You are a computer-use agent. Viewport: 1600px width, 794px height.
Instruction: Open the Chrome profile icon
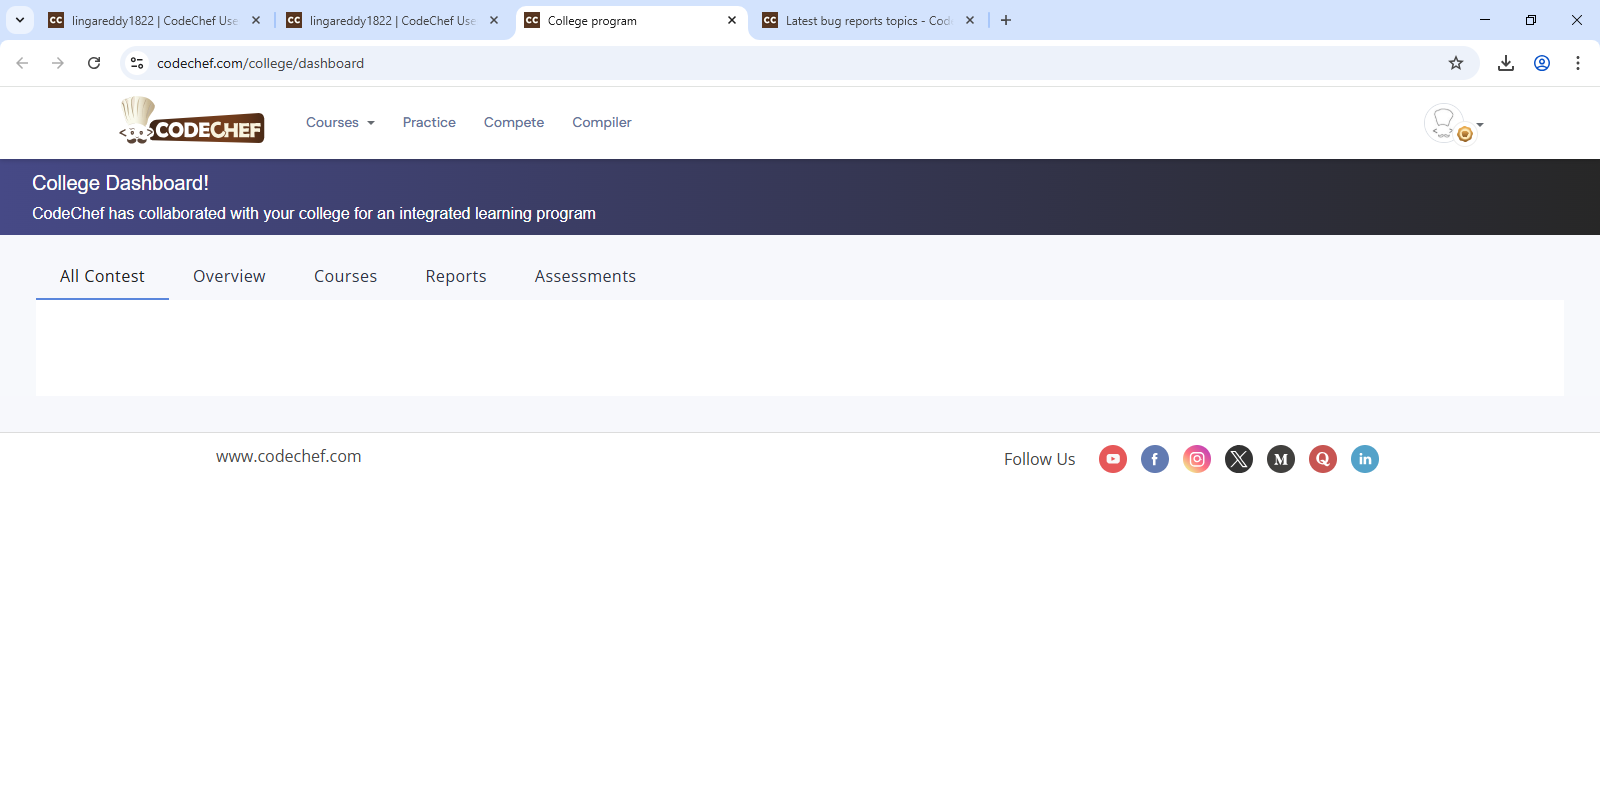[x=1542, y=63]
